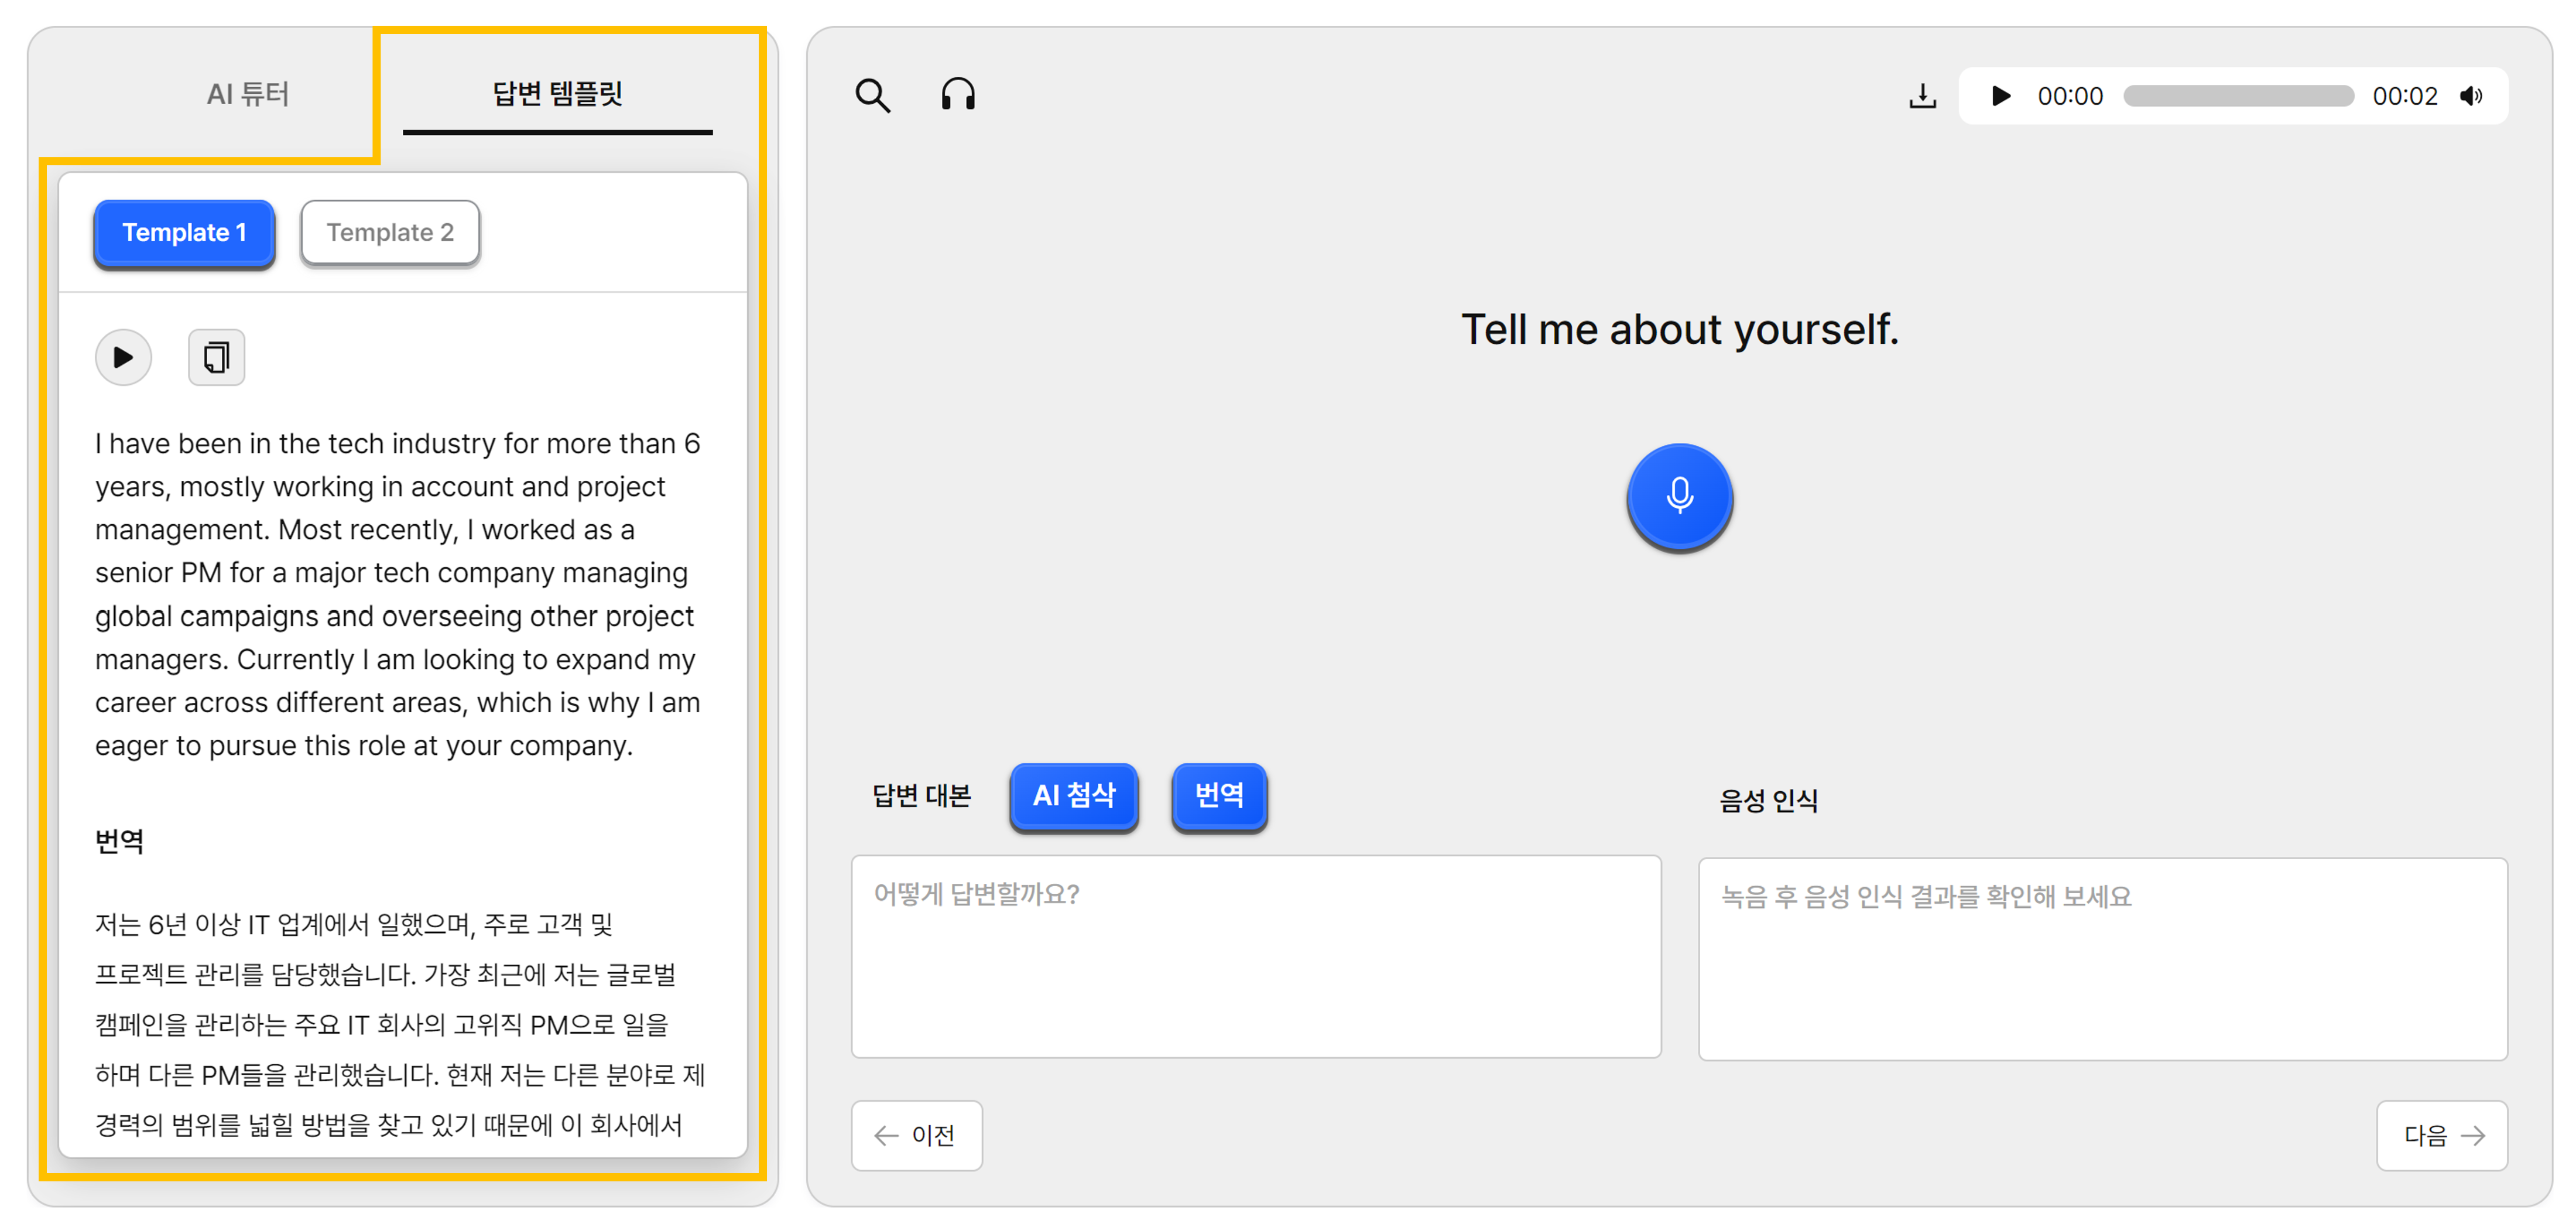The image size is (2576, 1220).
Task: Copy the template answer text
Action: coord(216,357)
